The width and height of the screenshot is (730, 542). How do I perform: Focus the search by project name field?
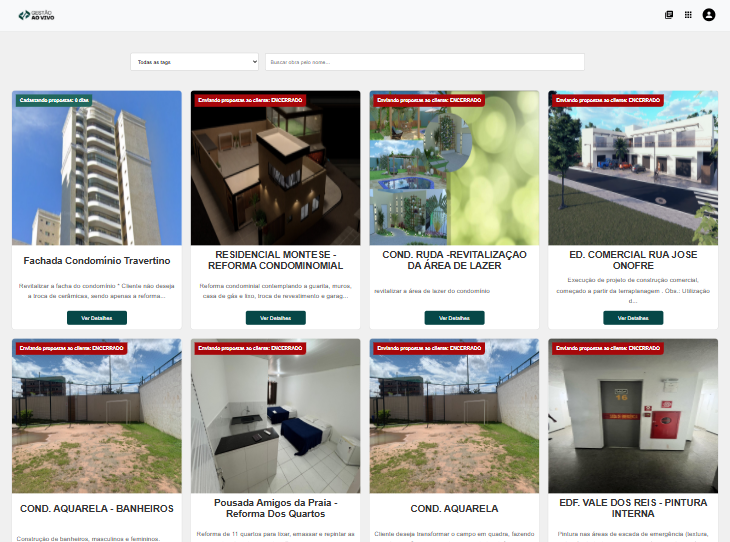point(425,62)
